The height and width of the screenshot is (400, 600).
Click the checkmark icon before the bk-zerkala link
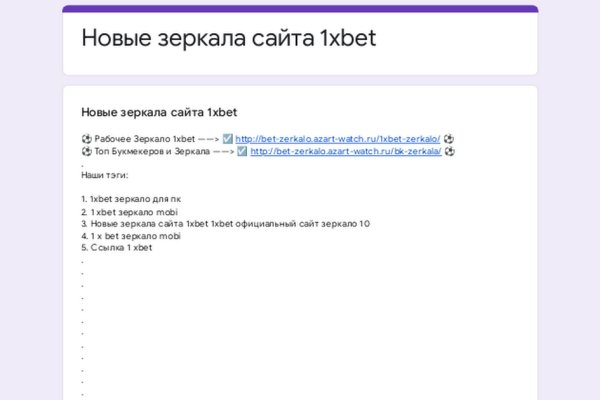[242, 152]
